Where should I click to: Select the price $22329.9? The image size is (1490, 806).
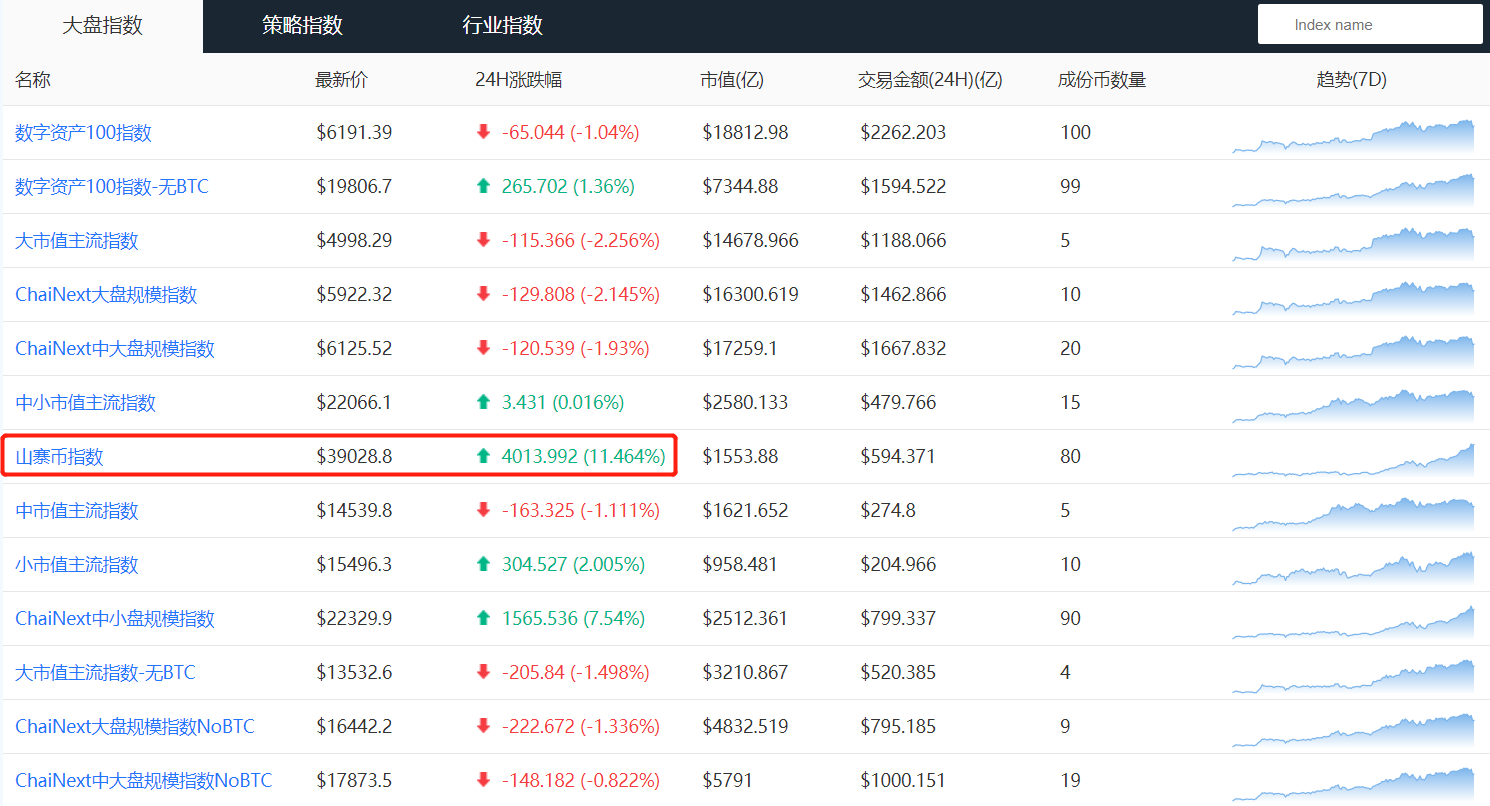pos(354,618)
